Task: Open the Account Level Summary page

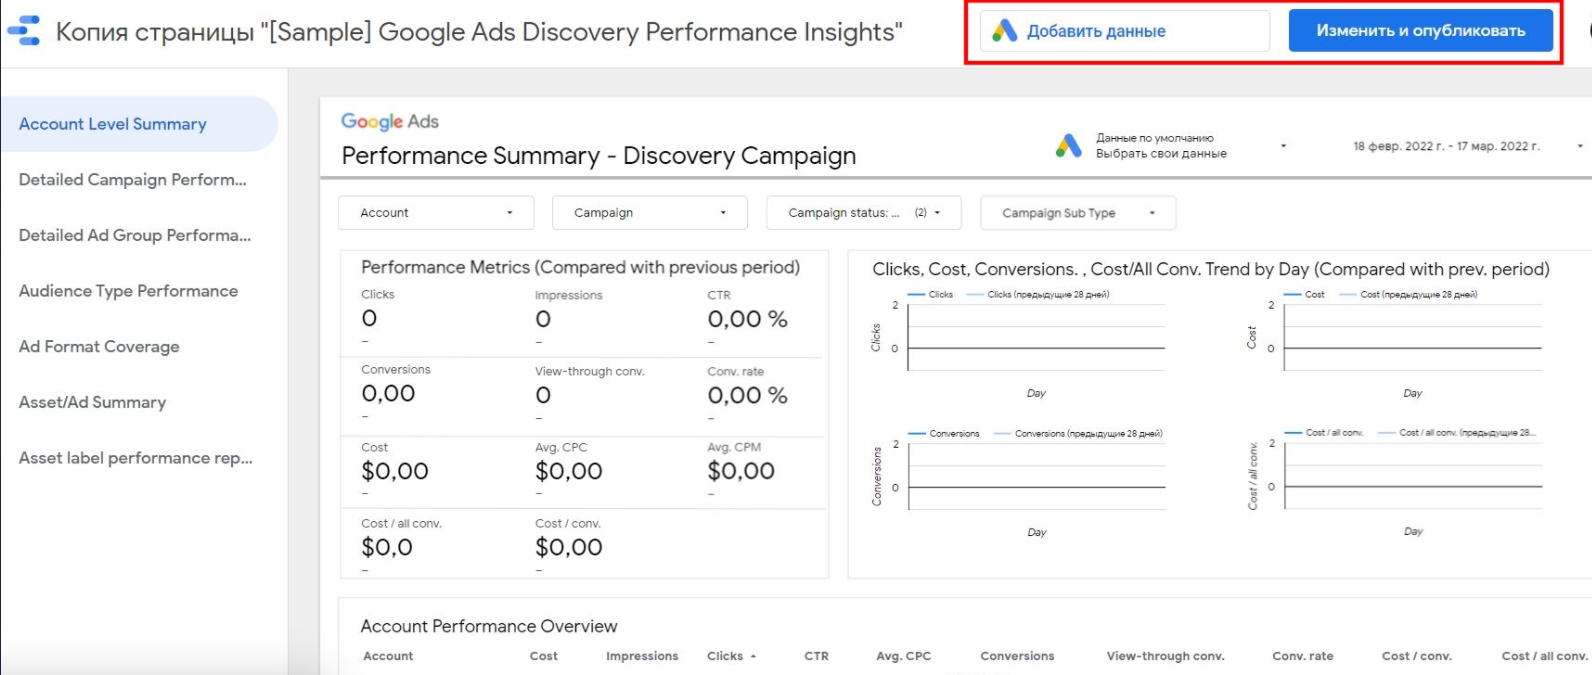Action: [x=139, y=124]
